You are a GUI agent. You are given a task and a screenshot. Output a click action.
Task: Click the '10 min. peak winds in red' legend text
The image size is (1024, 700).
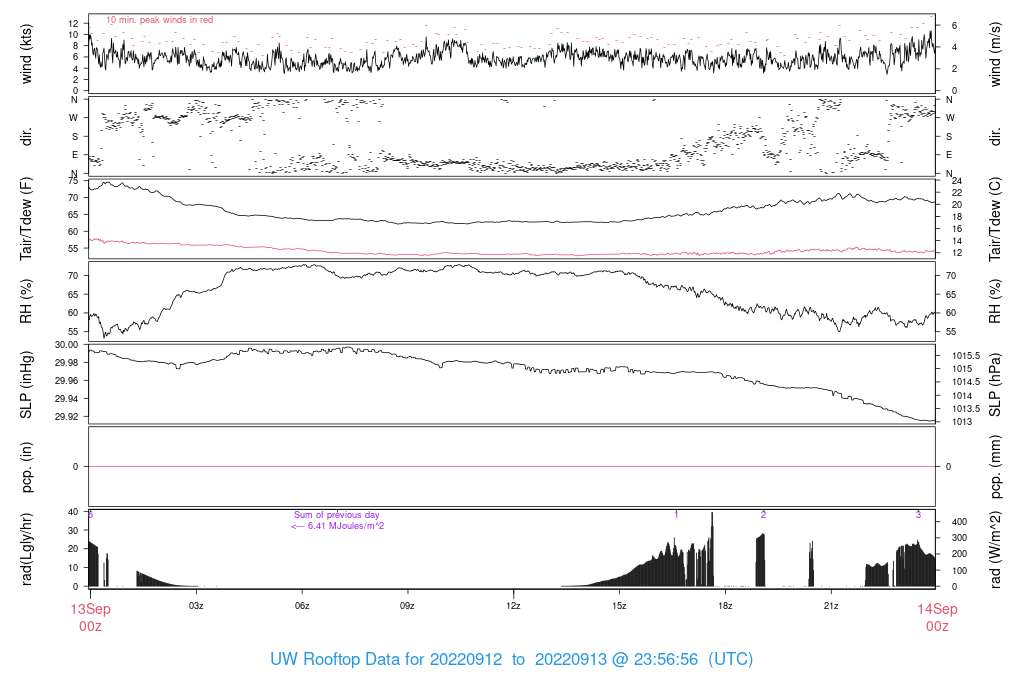[159, 20]
